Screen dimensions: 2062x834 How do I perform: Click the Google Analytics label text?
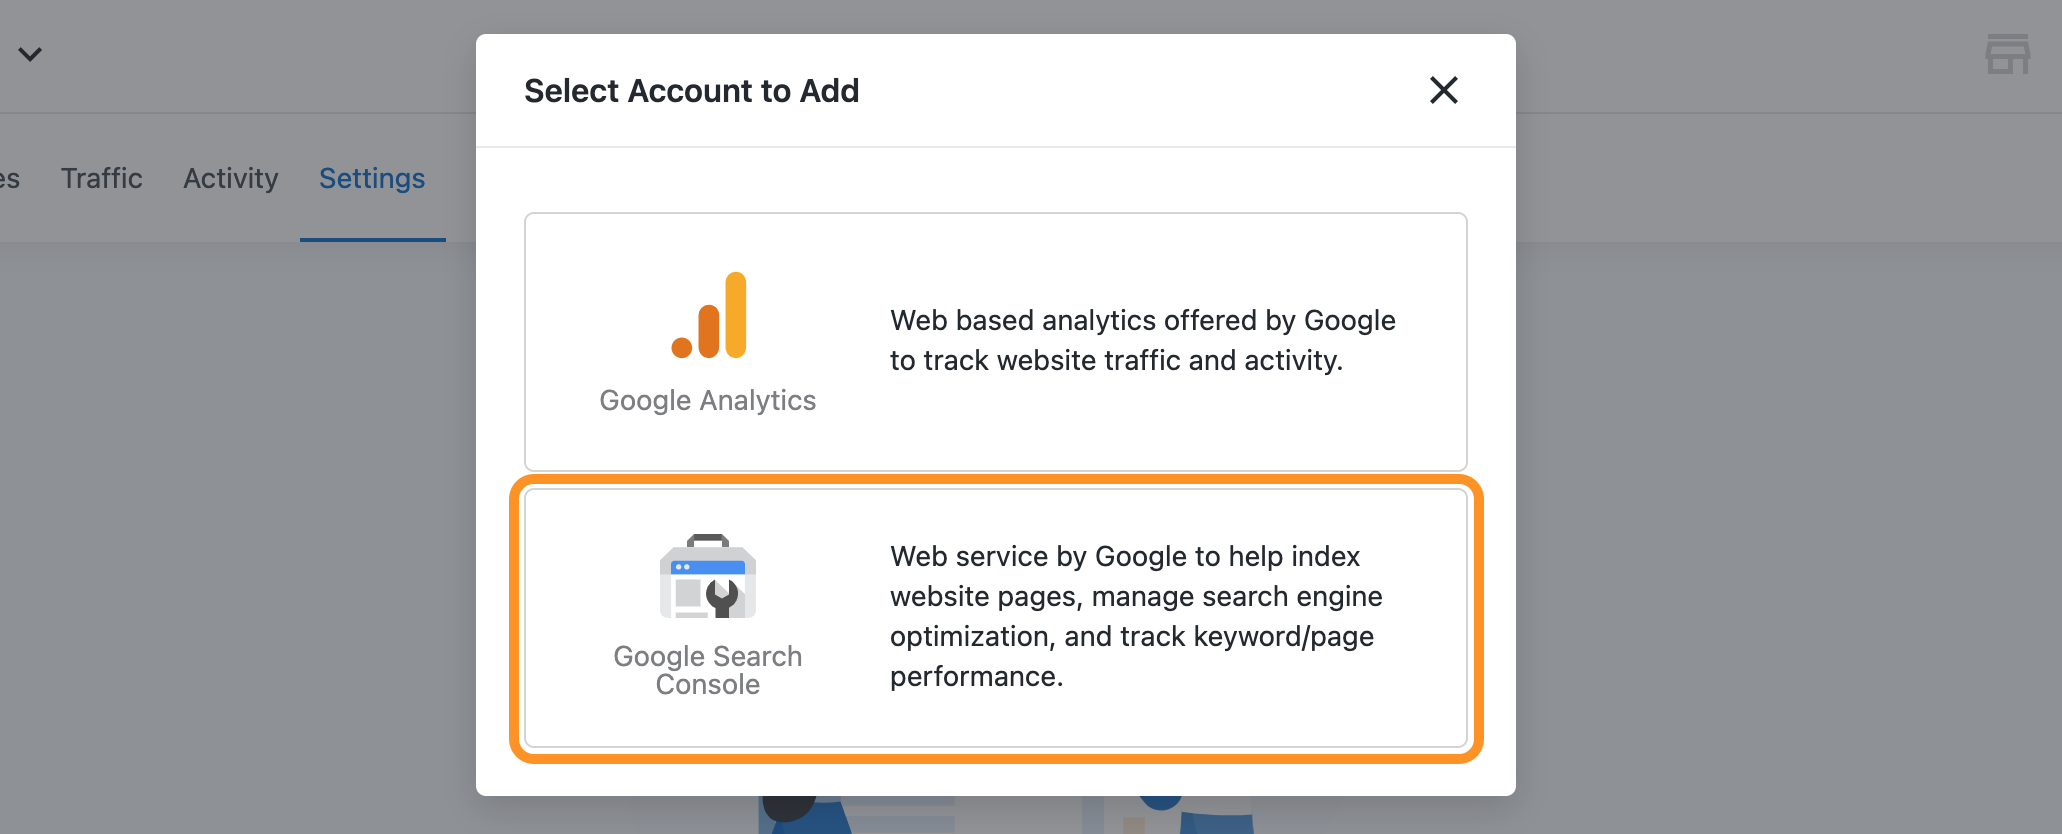pos(708,400)
